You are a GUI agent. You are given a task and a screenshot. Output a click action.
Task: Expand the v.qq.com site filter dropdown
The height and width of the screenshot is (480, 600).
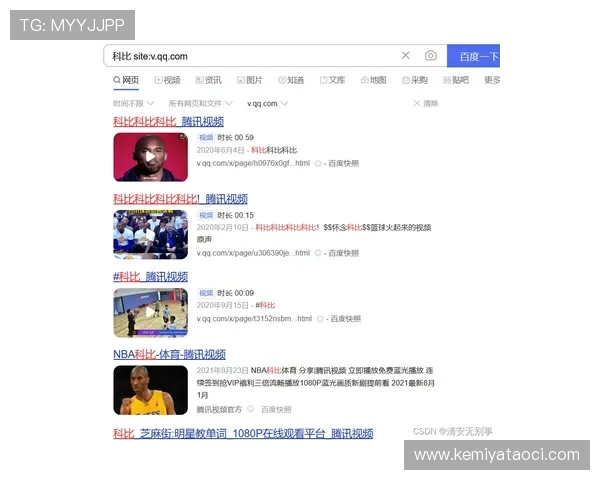(x=267, y=103)
